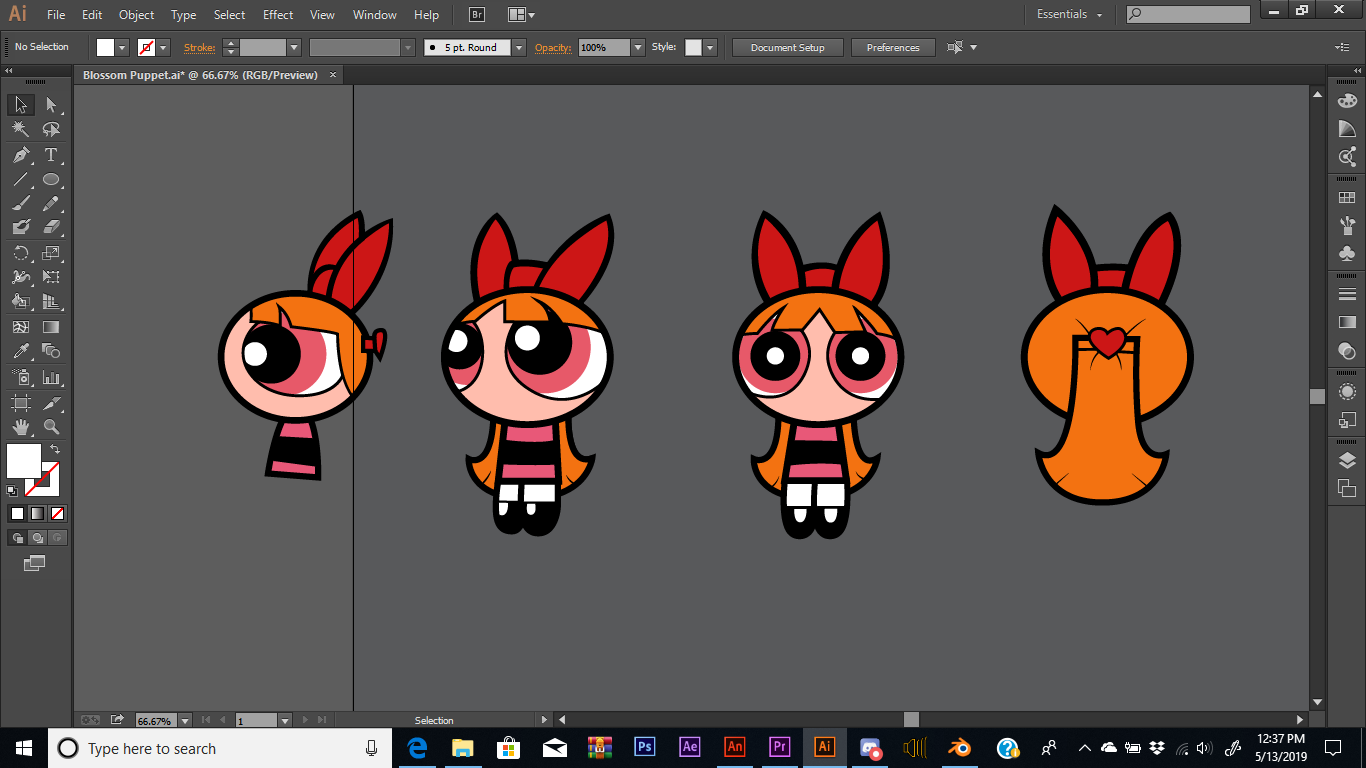Set paint mode to Gradient

[x=37, y=513]
